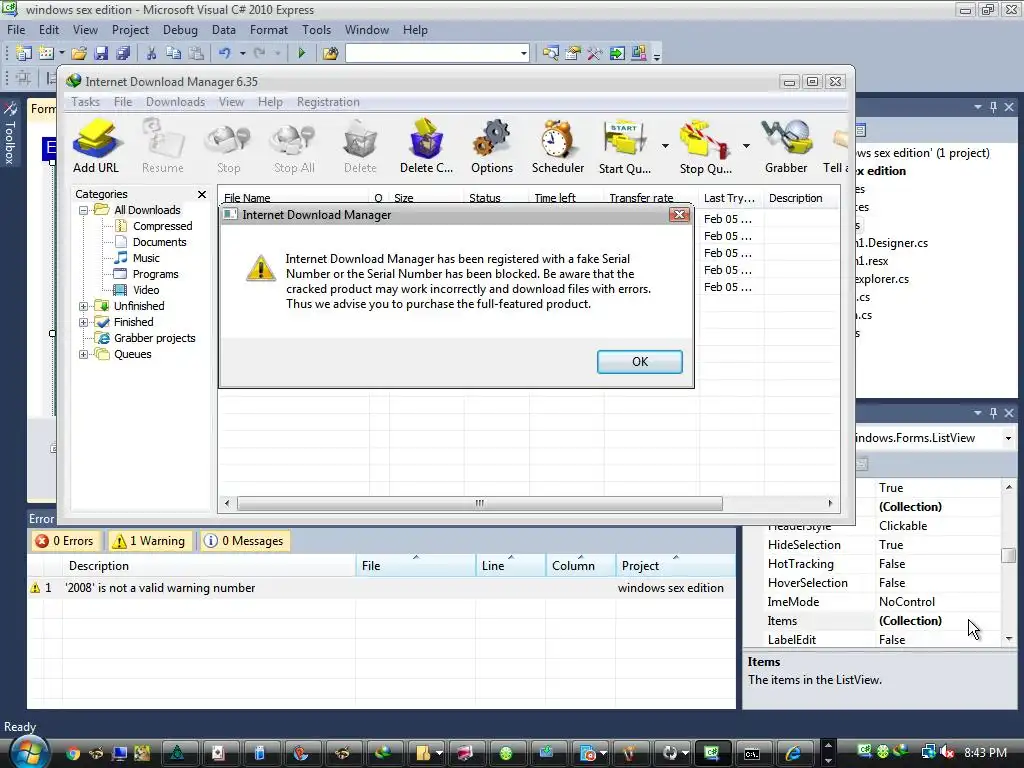Sort downloads by File Name column
The image size is (1024, 768).
pyautogui.click(x=294, y=198)
